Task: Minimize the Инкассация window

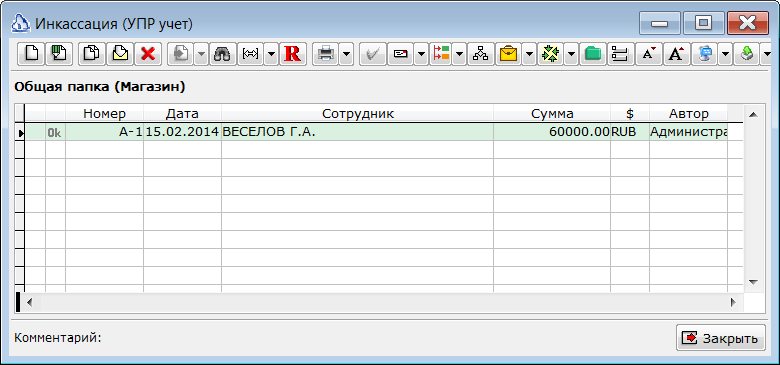Action: (x=660, y=23)
